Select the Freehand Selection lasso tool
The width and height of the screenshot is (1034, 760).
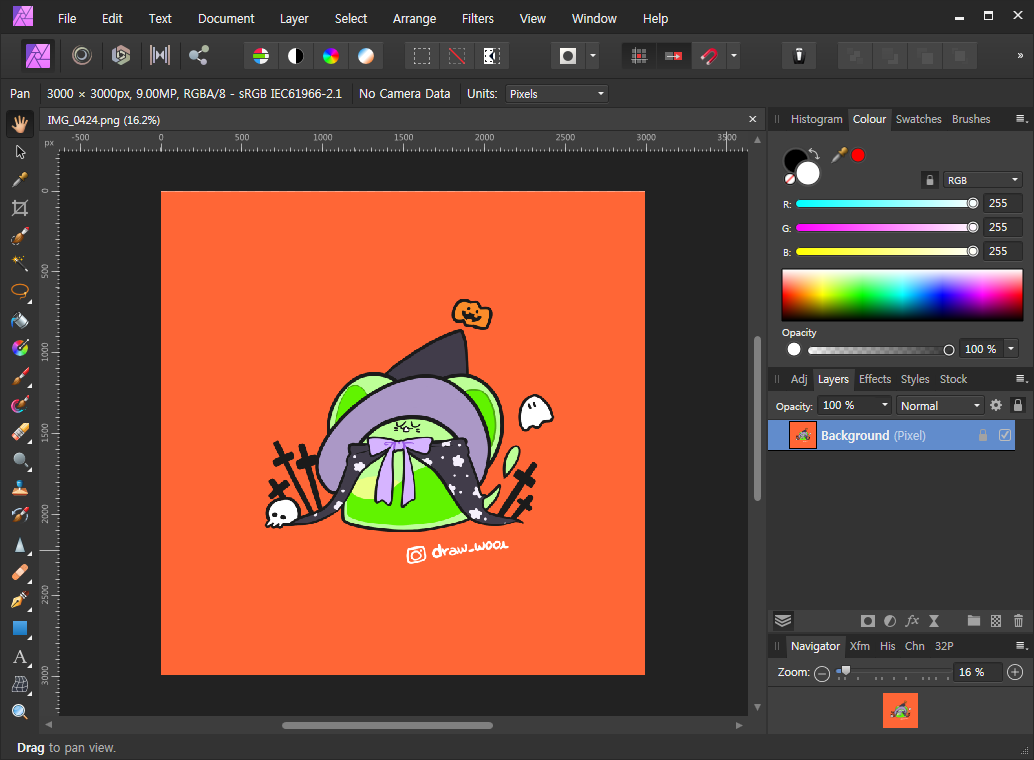(20, 291)
